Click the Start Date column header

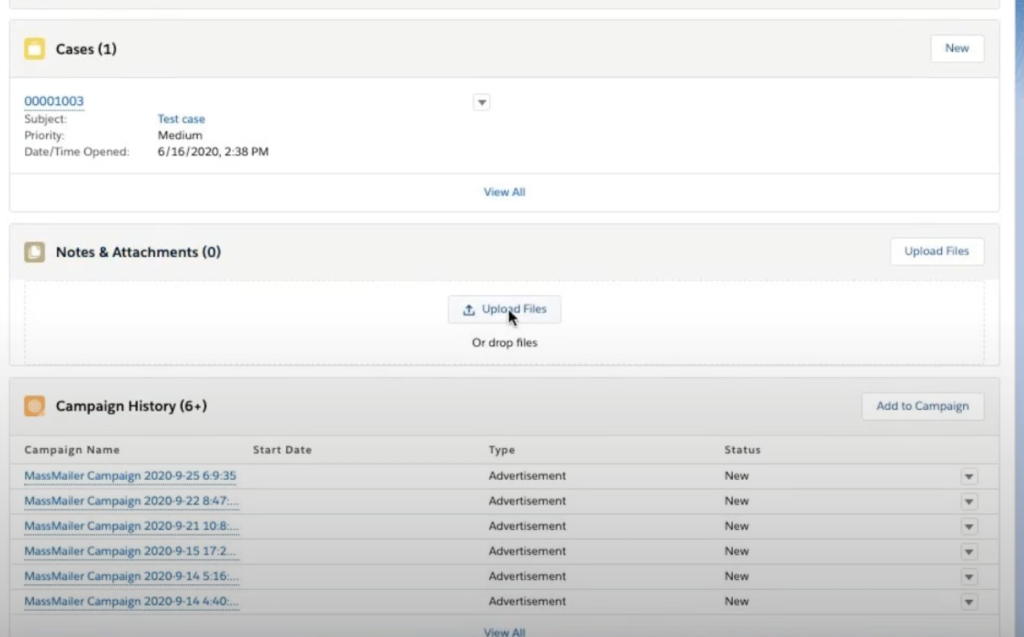click(282, 450)
